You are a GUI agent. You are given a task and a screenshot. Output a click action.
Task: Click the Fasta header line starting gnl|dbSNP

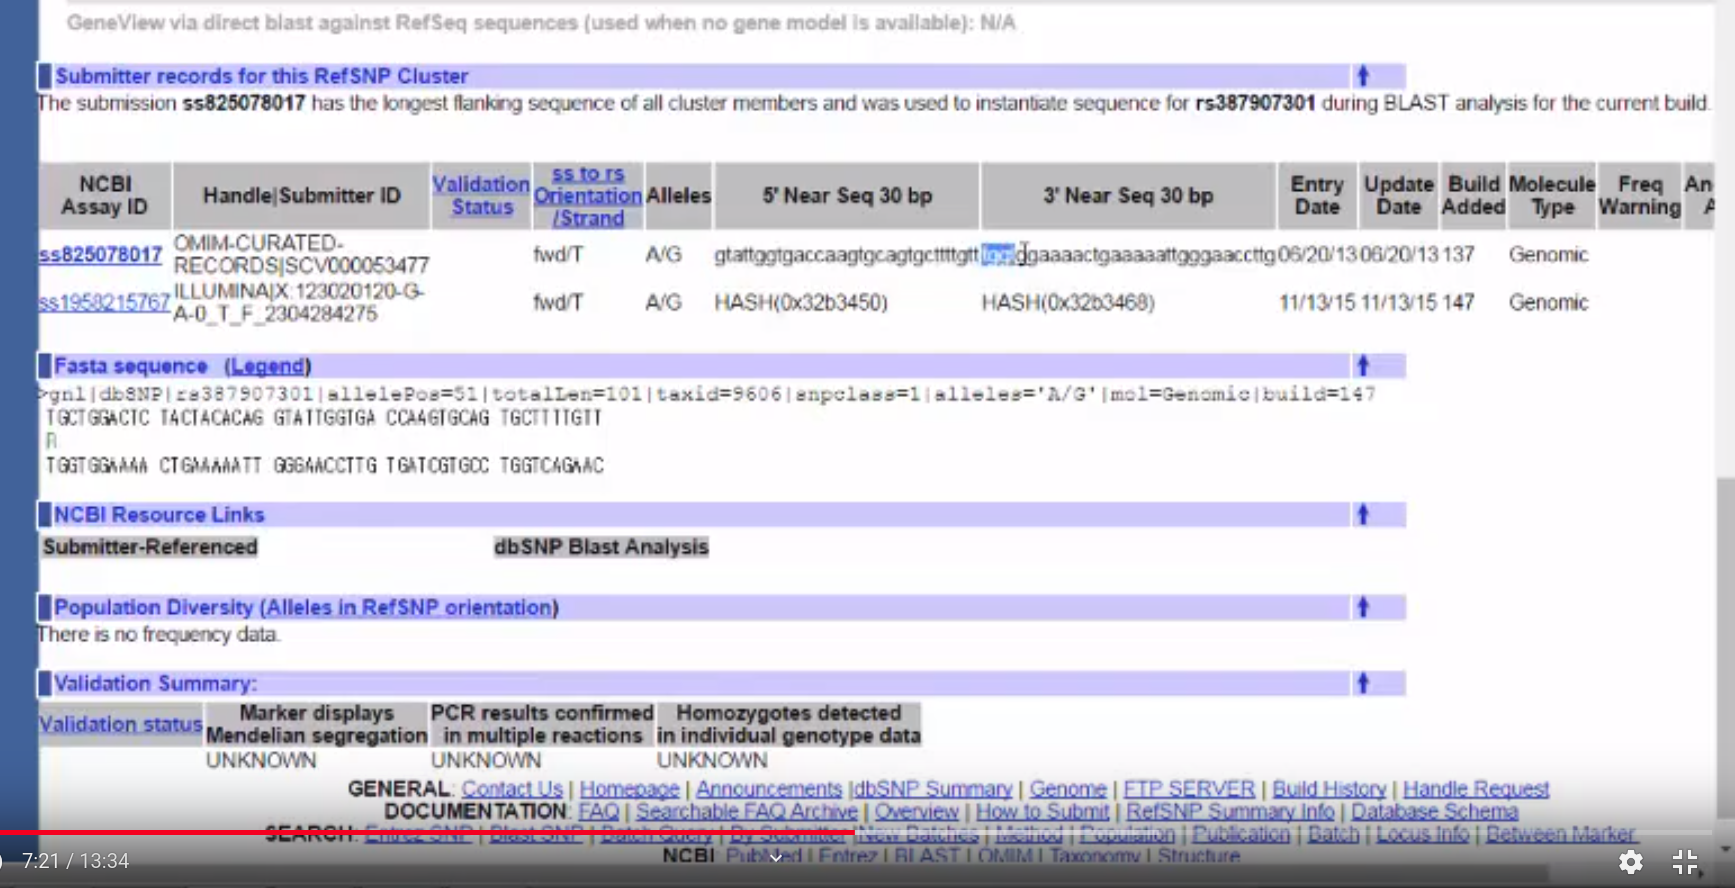click(x=708, y=394)
